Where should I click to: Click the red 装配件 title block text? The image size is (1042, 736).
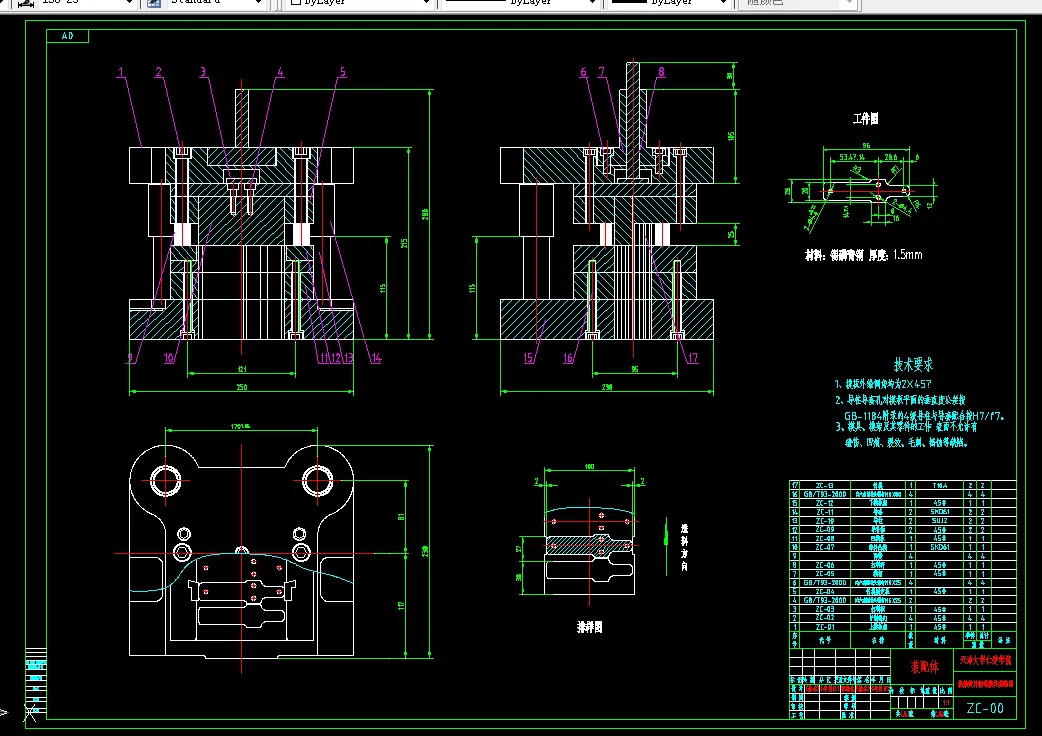pyautogui.click(x=924, y=666)
